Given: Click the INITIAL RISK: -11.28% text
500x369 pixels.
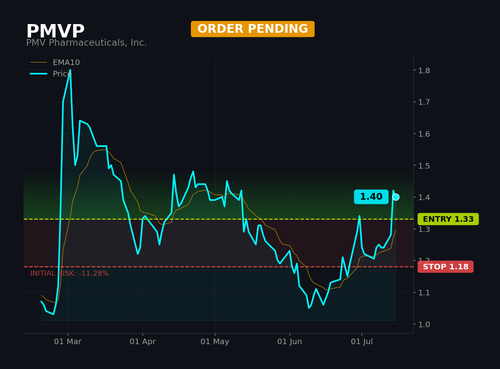Looking at the screenshot, I should pos(69,273).
